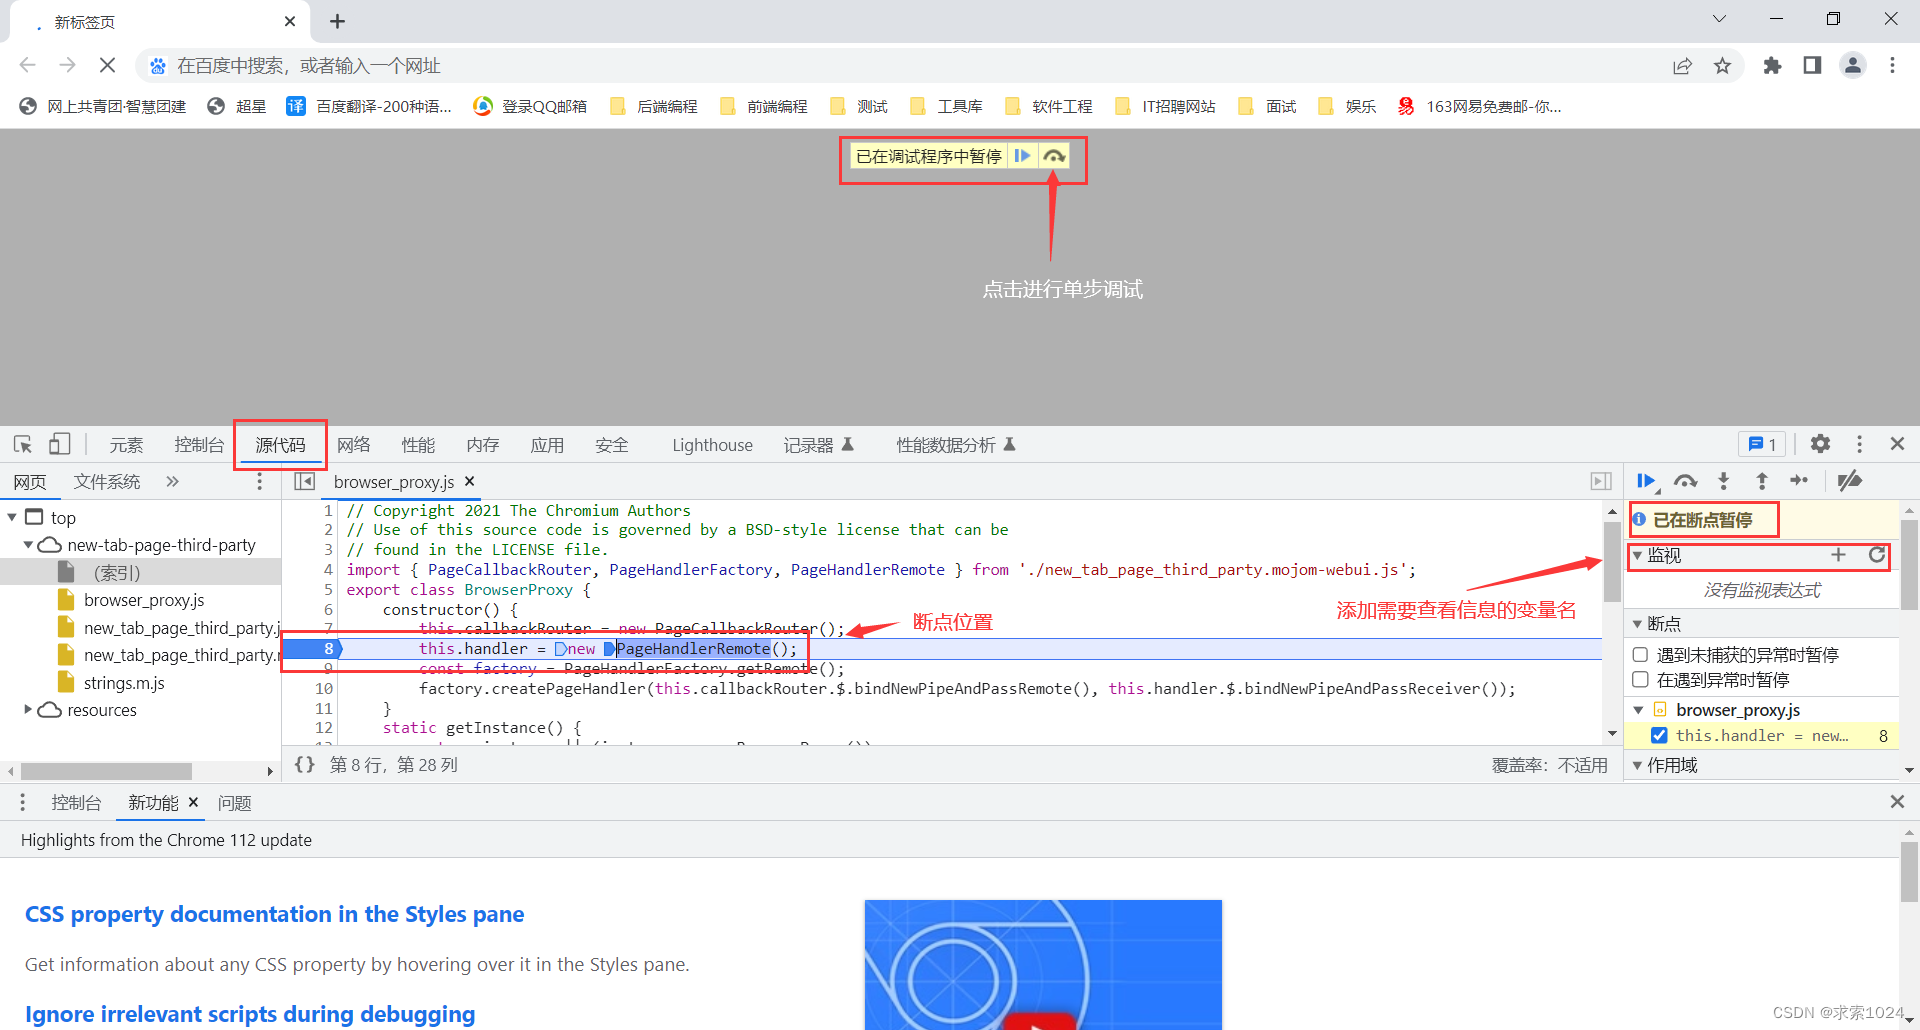Image resolution: width=1920 pixels, height=1030 pixels.
Task: Expand the resources folder
Action: (x=28, y=710)
